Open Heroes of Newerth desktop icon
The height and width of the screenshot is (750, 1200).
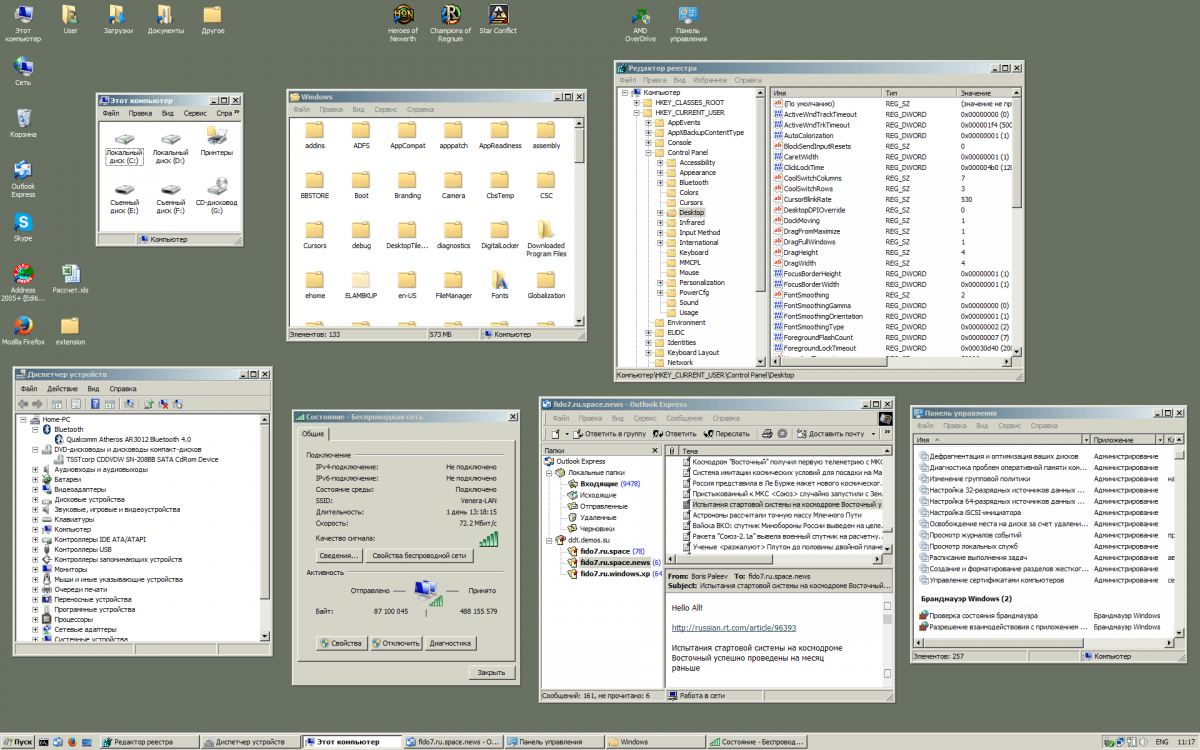click(402, 16)
